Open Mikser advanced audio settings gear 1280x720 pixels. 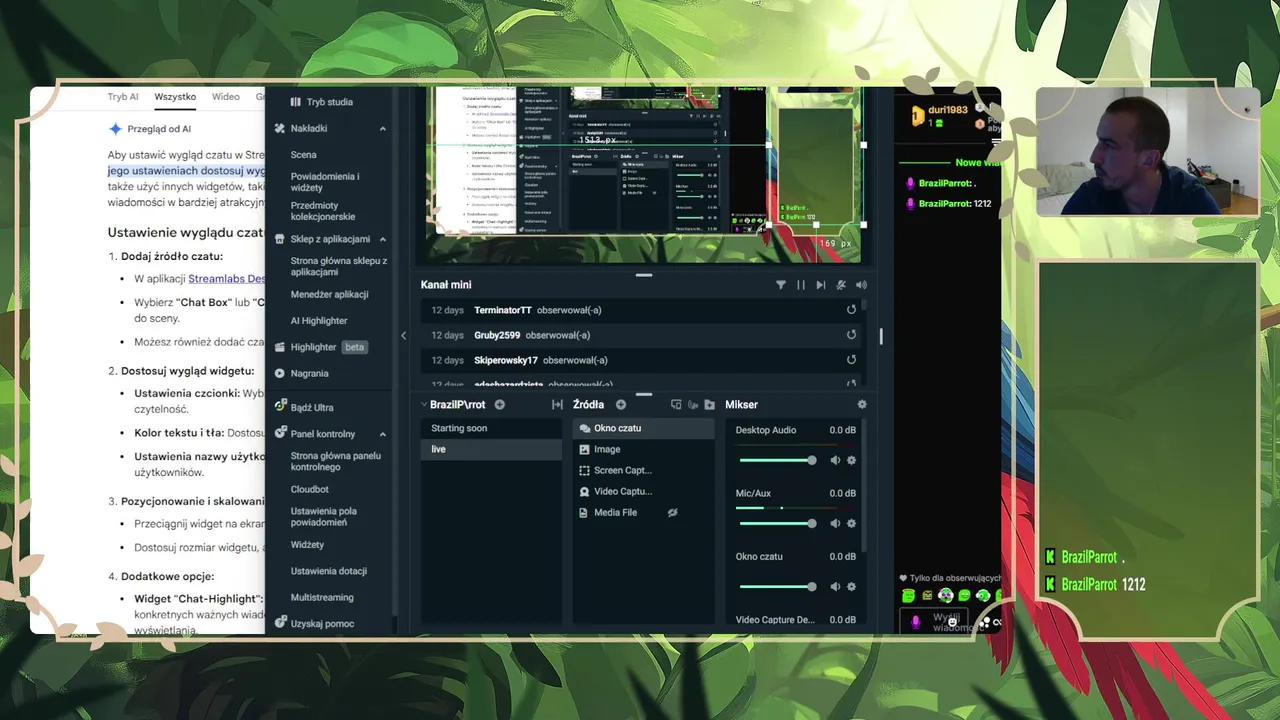(x=862, y=405)
